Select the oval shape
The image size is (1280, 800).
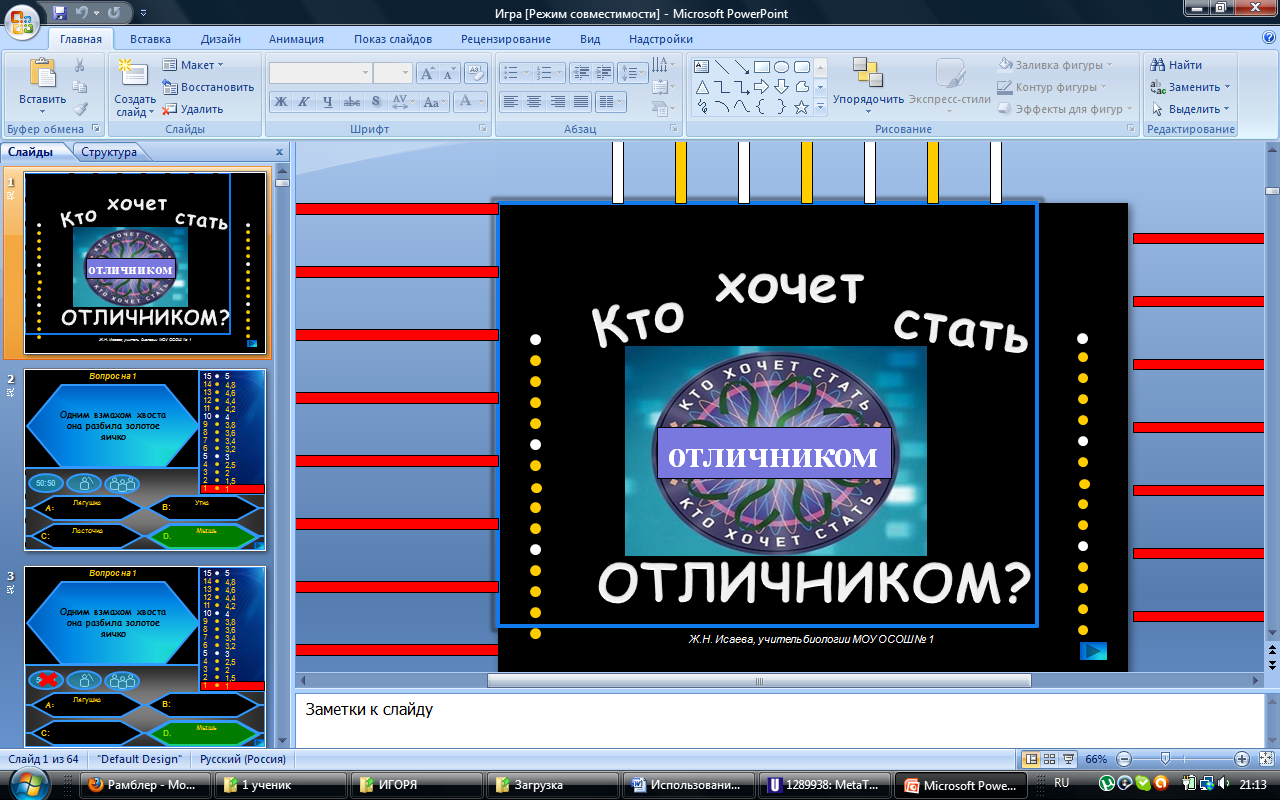(782, 67)
